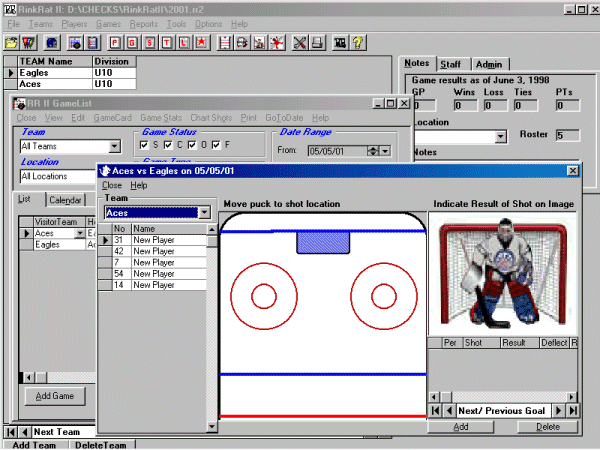Click the red star toolbar icon
600x450 pixels.
point(201,43)
